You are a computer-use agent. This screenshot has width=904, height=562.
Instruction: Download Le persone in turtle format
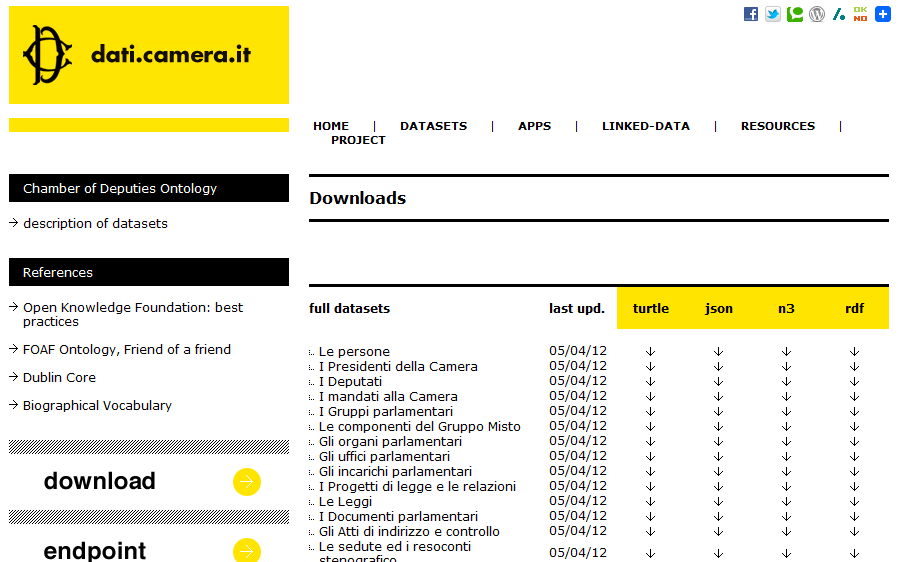pyautogui.click(x=651, y=351)
